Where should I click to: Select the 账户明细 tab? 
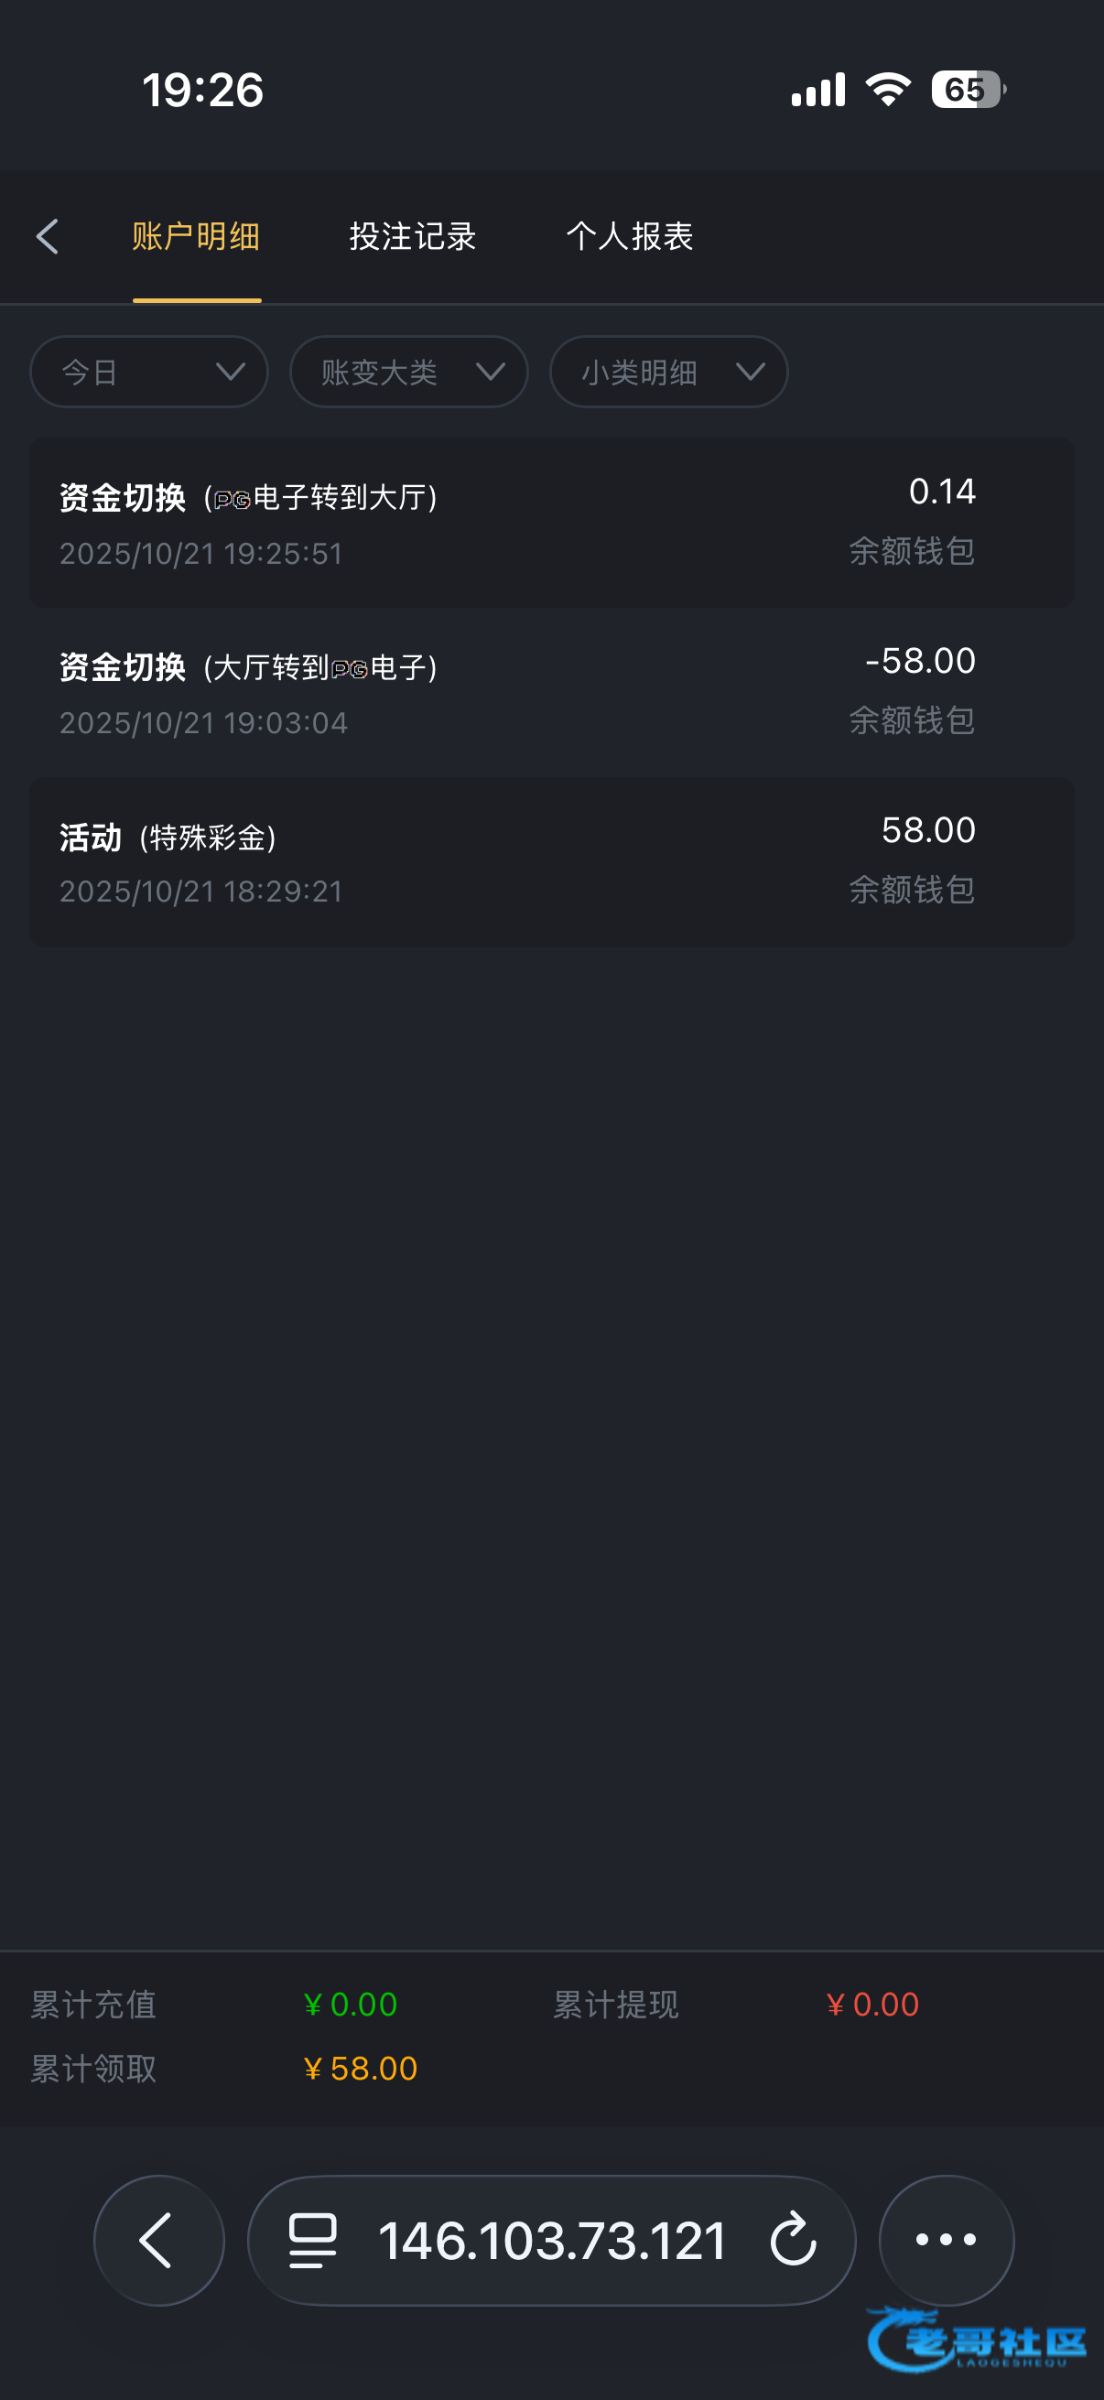tap(196, 237)
